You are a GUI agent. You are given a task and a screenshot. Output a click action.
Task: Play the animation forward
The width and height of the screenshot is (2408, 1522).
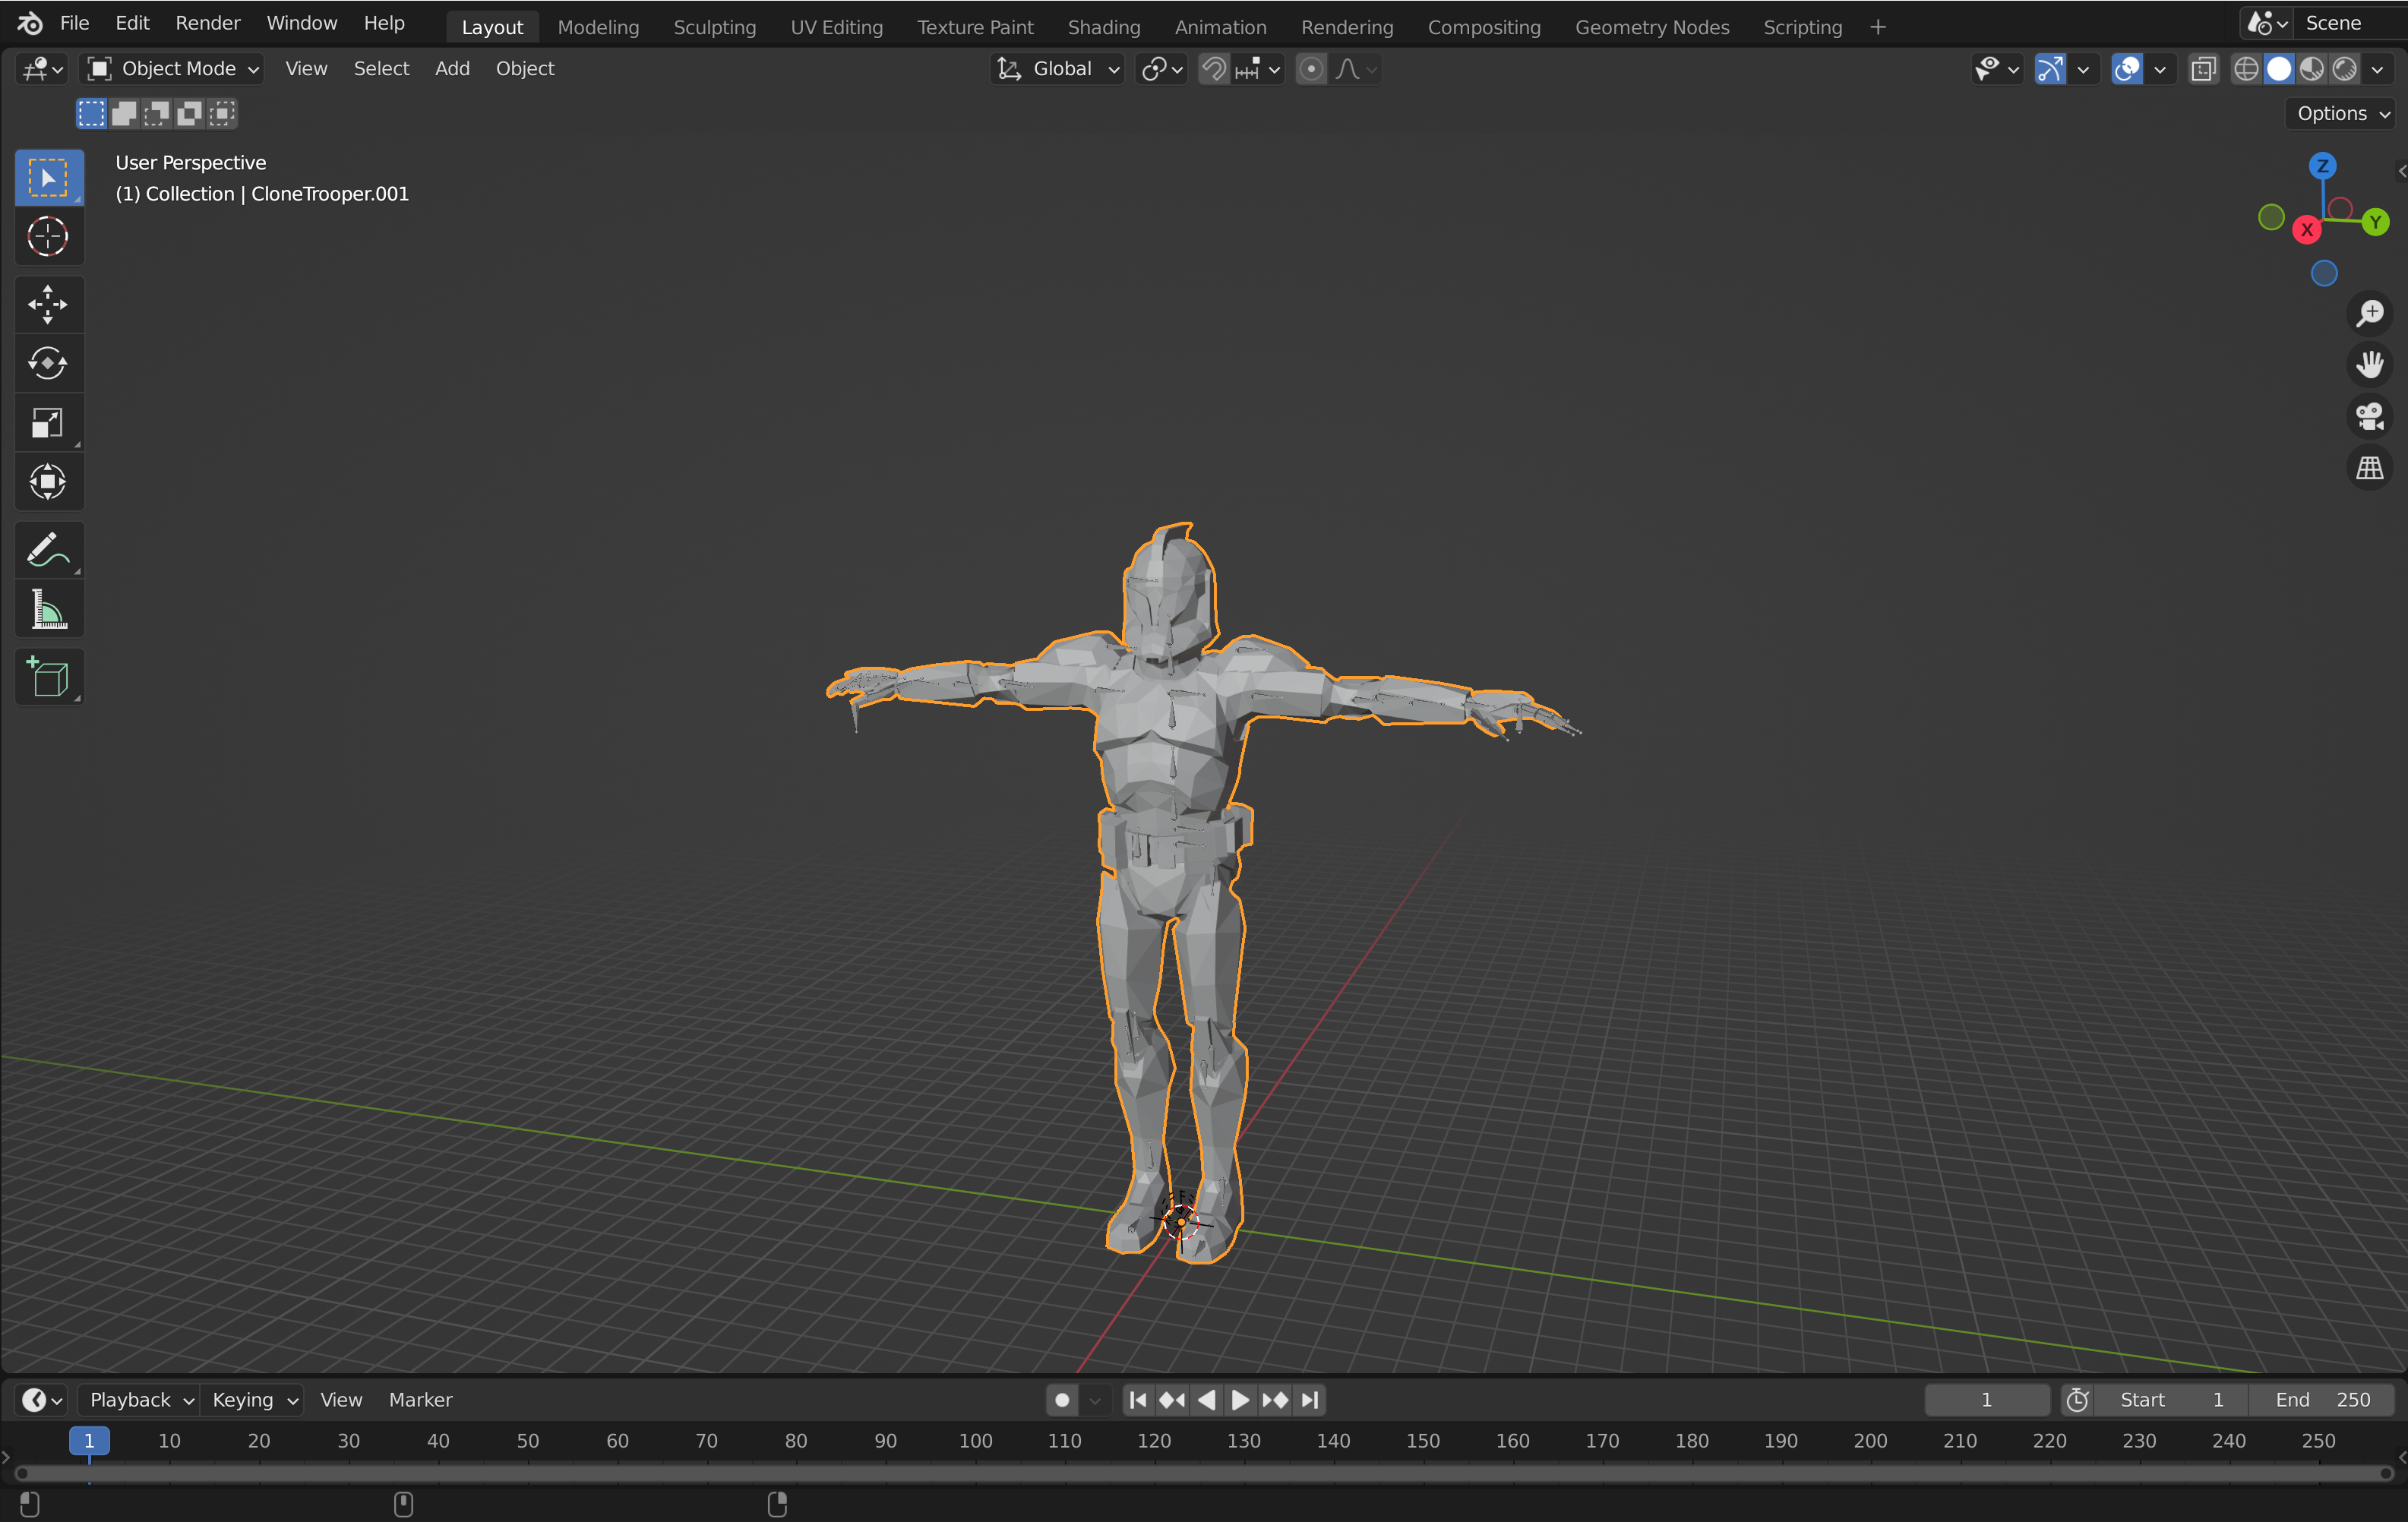pyautogui.click(x=1240, y=1400)
